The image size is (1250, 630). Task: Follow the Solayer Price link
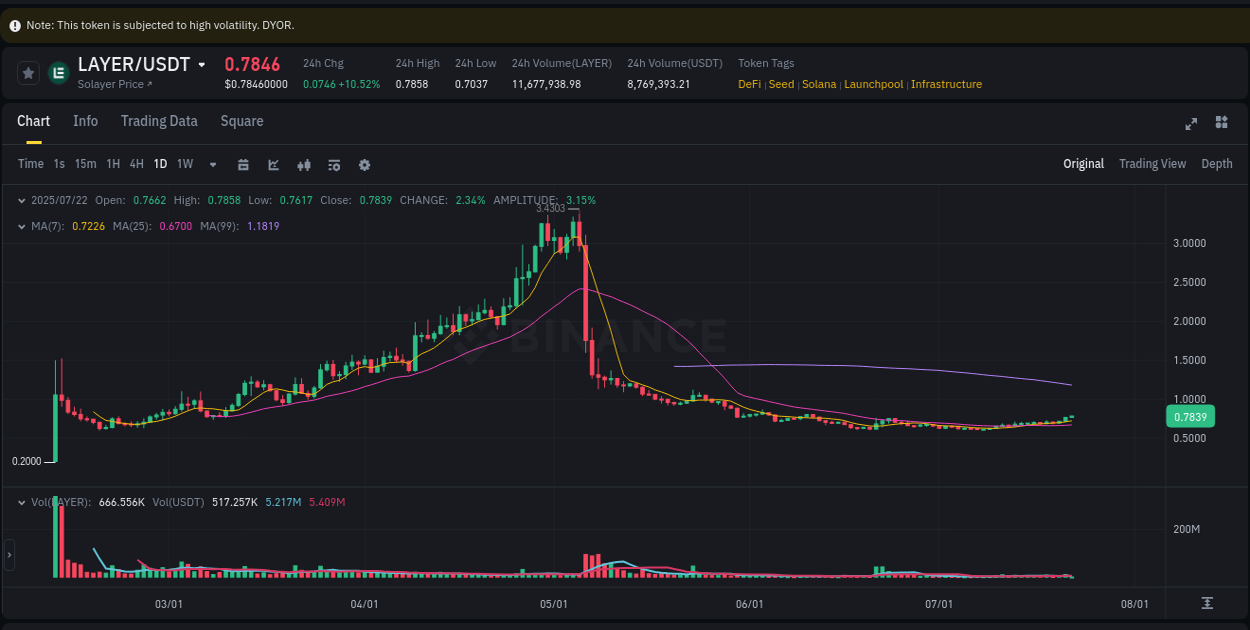(x=112, y=83)
